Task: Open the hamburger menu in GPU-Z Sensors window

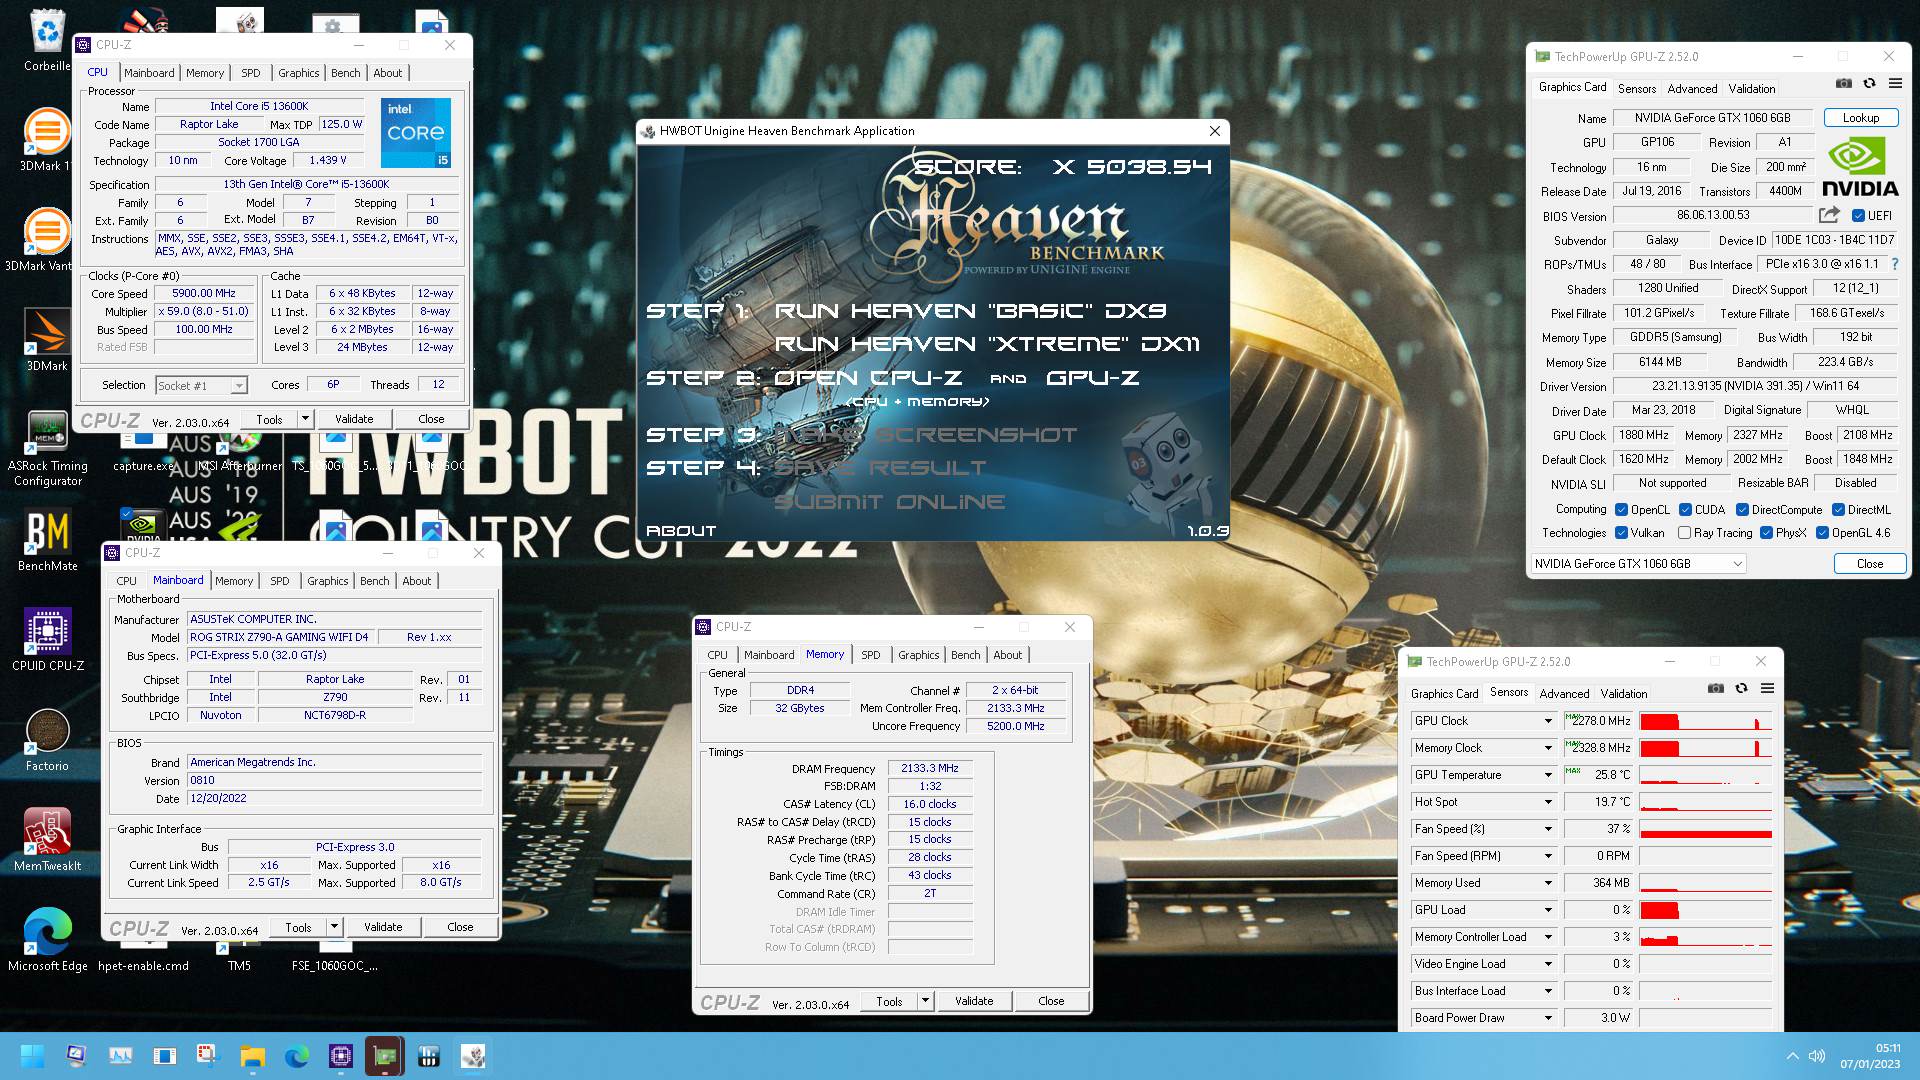Action: tap(1767, 689)
